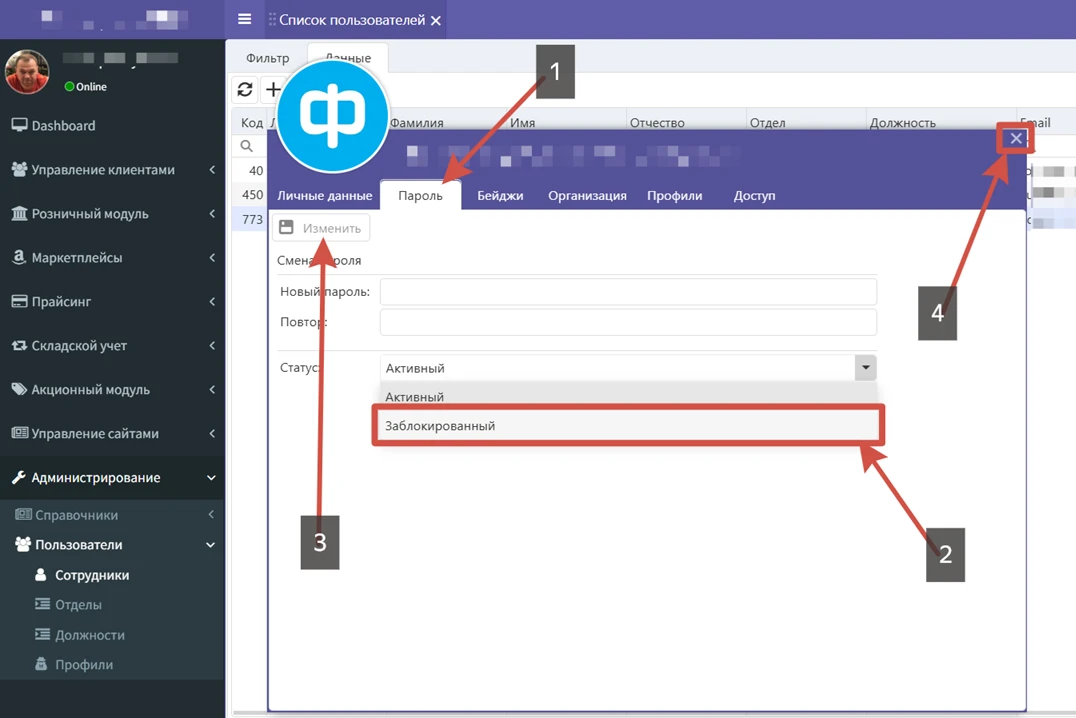Image resolution: width=1076 pixels, height=718 pixels.
Task: Click the Новый пароль input field
Action: pyautogui.click(x=628, y=292)
